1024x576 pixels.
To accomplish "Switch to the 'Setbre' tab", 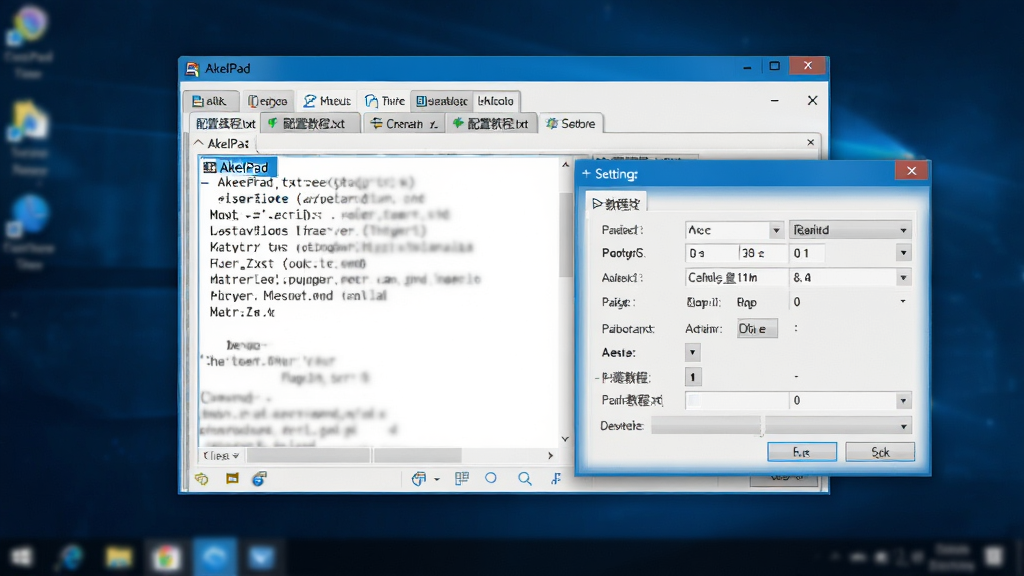I will (571, 123).
